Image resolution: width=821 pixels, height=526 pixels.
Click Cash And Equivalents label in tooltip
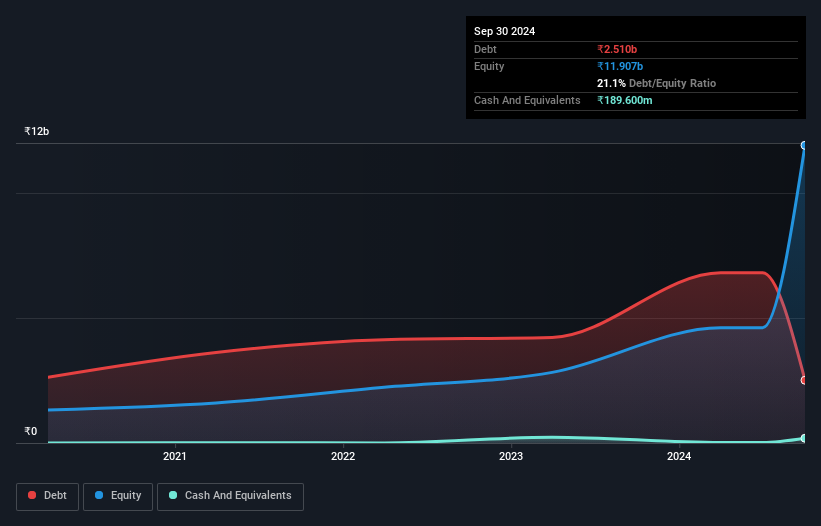click(x=527, y=100)
